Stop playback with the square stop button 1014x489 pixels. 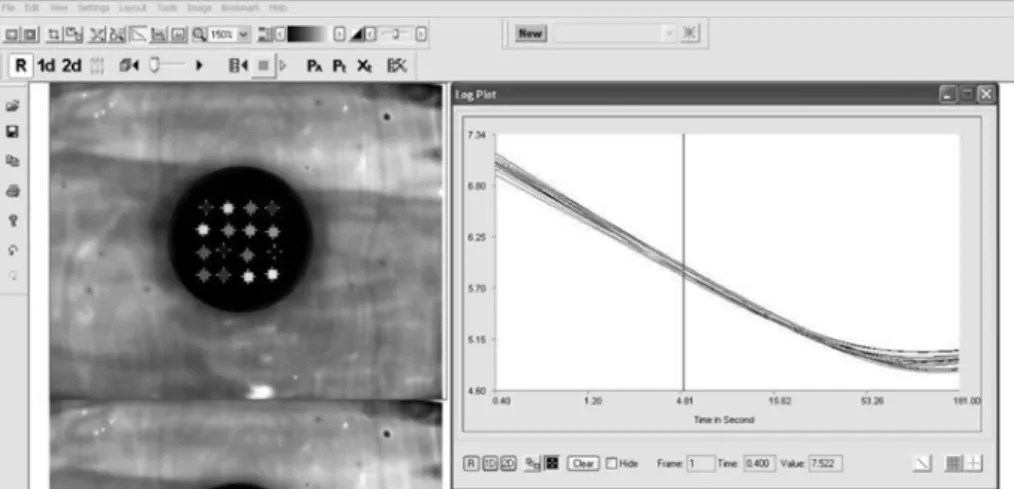(263, 65)
